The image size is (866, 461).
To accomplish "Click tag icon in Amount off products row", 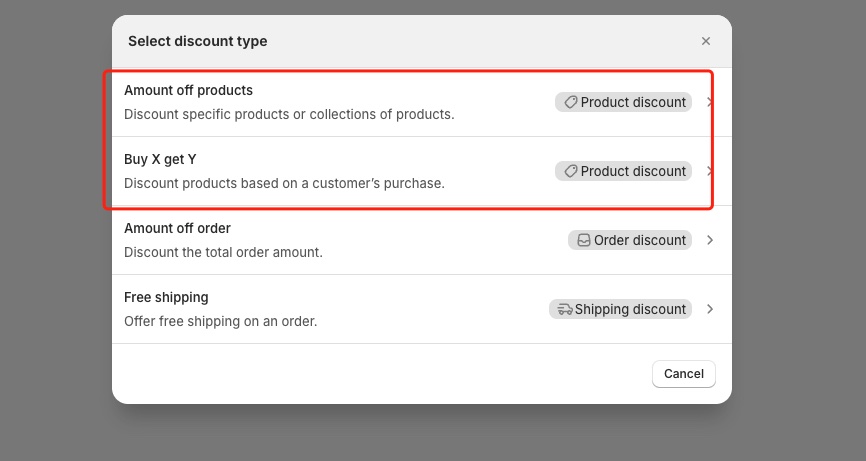I will (570, 102).
